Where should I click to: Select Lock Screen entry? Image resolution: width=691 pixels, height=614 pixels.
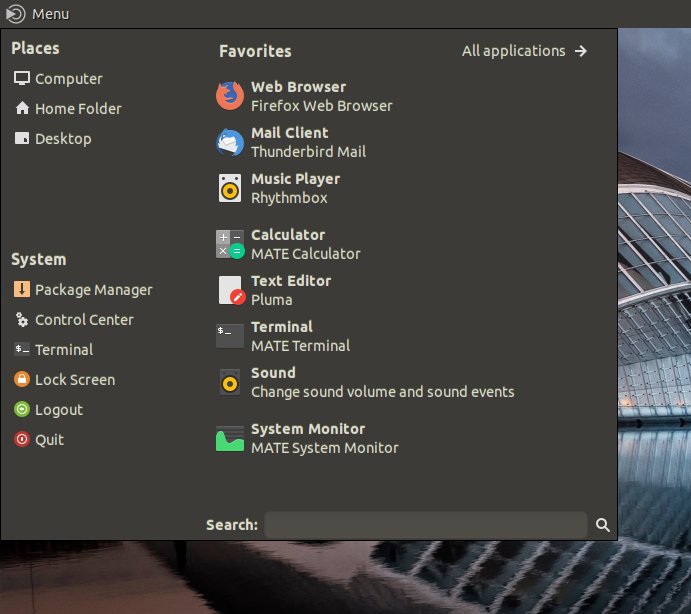click(x=64, y=379)
